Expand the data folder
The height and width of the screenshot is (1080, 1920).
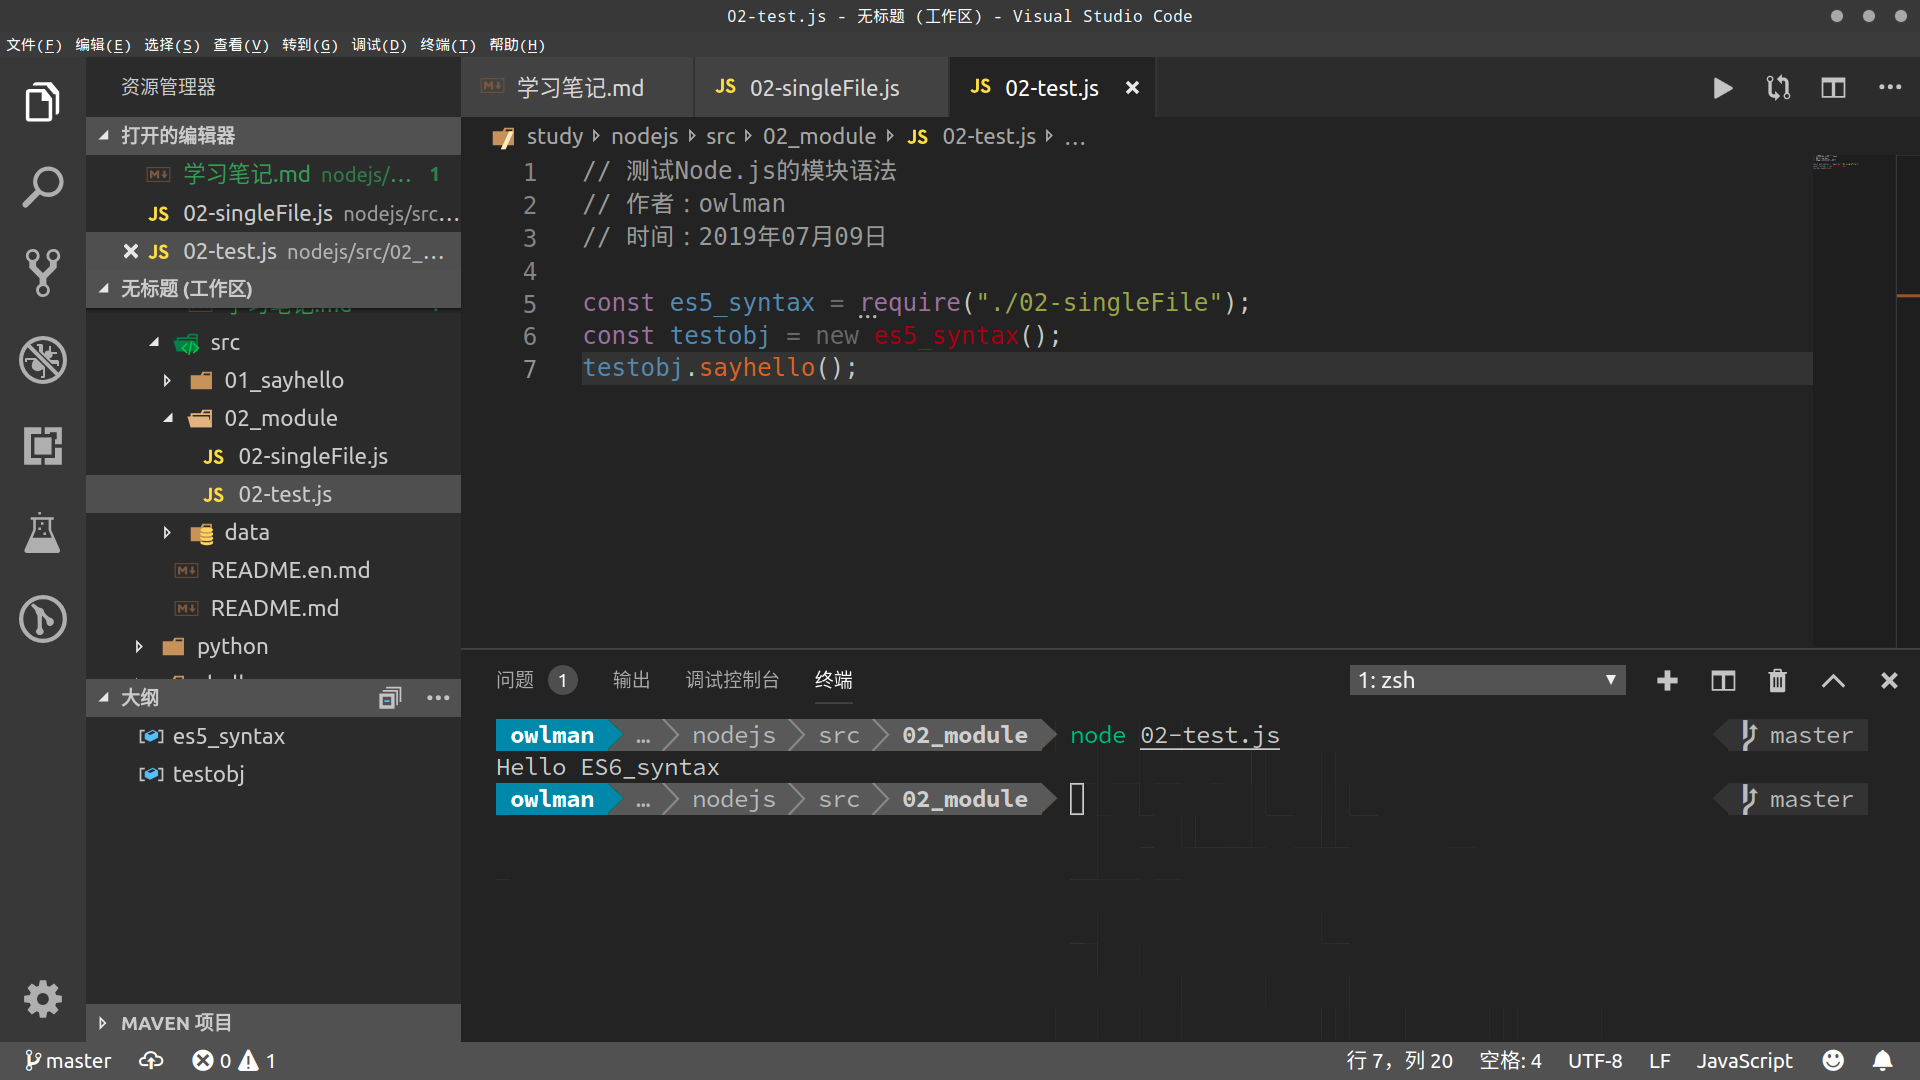pos(168,533)
